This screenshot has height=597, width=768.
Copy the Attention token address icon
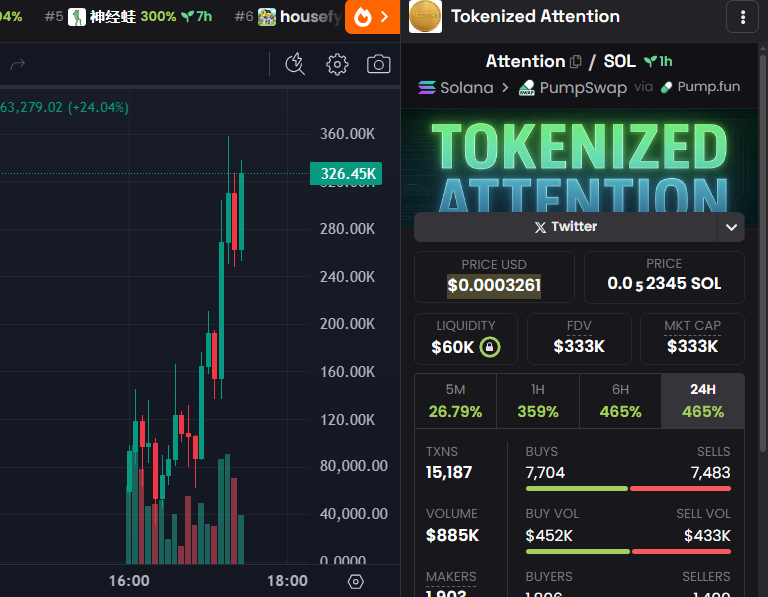[x=576, y=62]
